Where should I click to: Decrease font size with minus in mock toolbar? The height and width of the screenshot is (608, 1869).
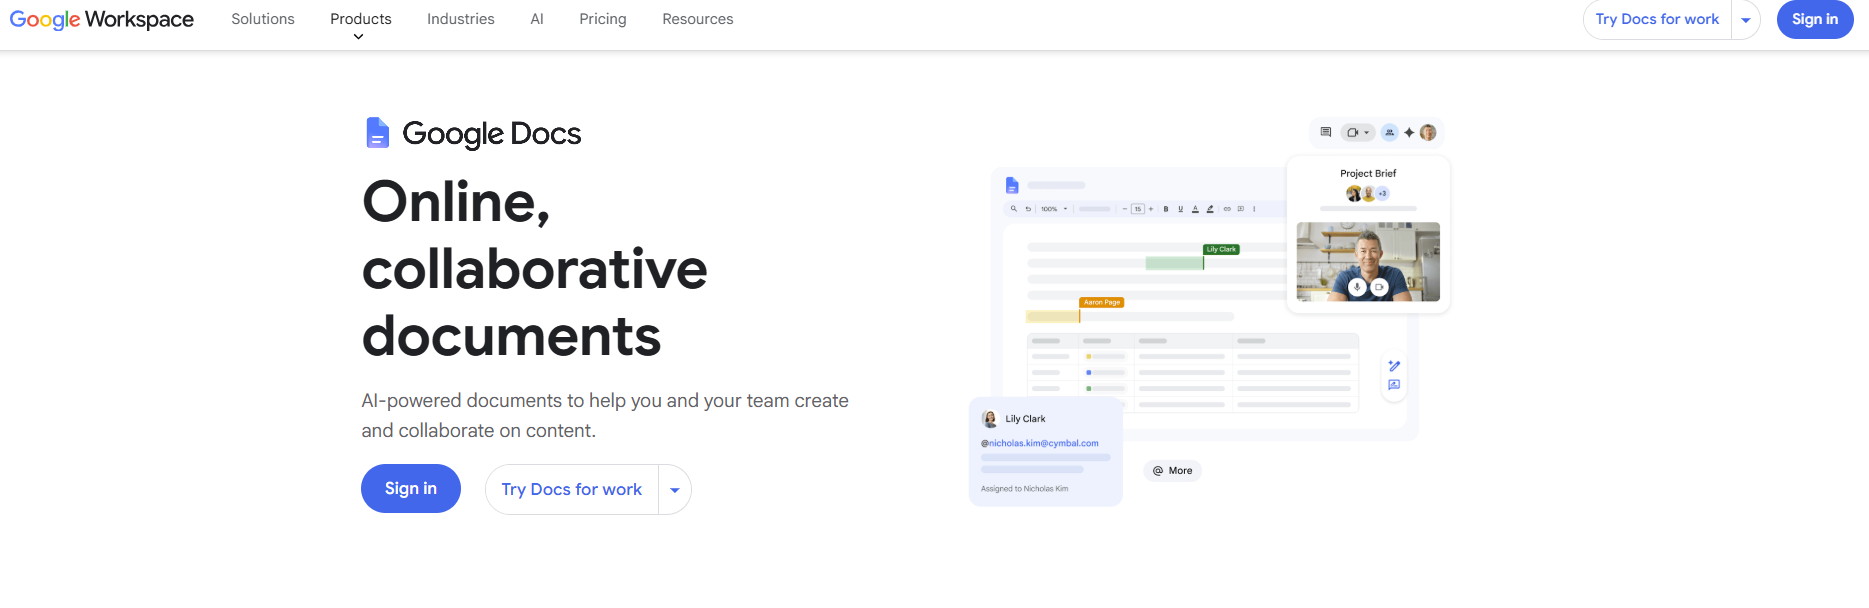(1125, 209)
